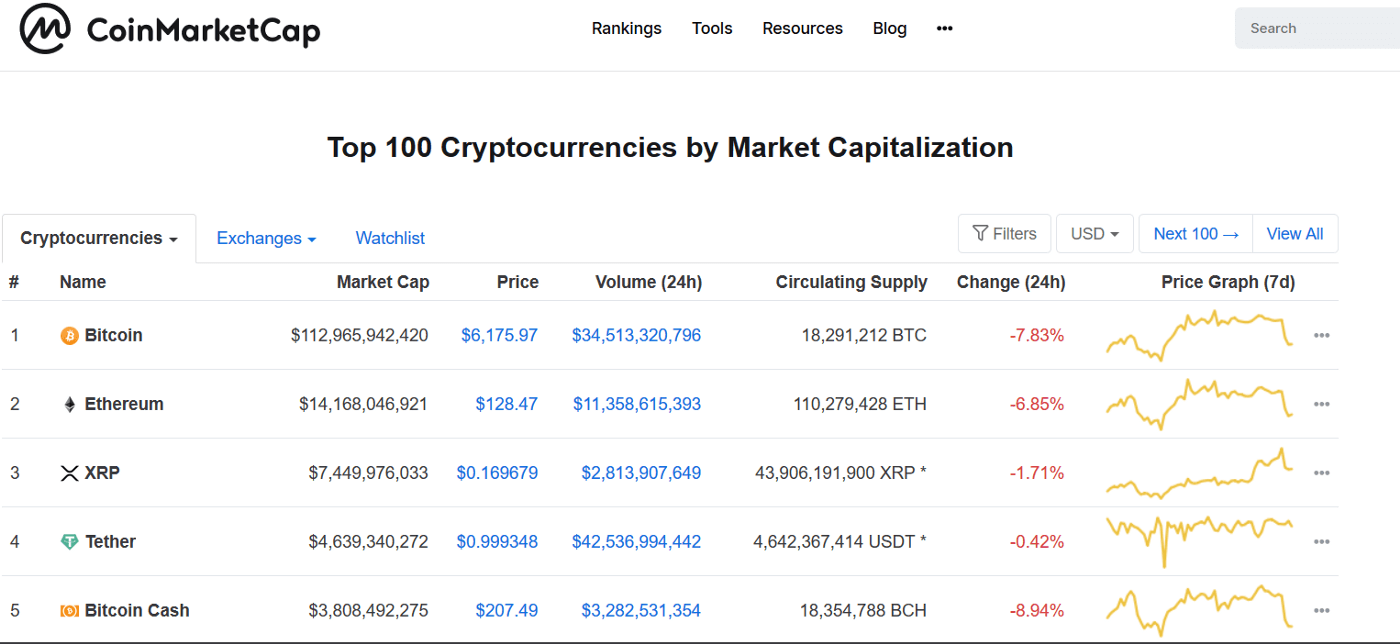
Task: Click XRP price $0.169679
Action: click(x=497, y=473)
